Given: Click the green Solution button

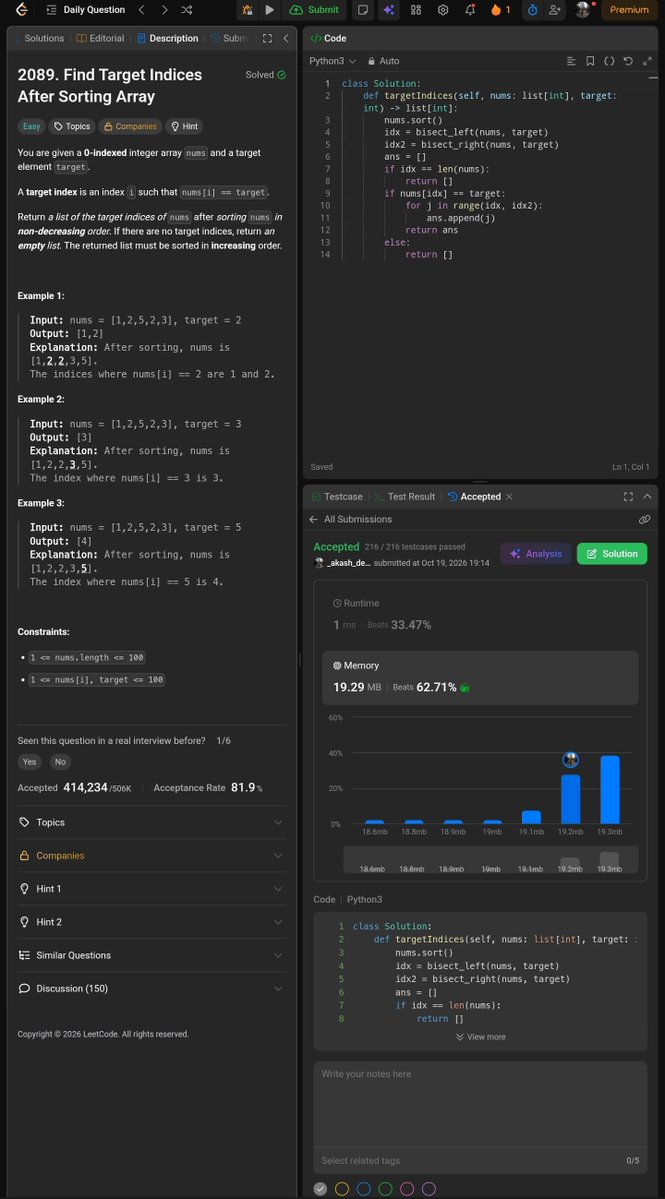Looking at the screenshot, I should pyautogui.click(x=611, y=554).
